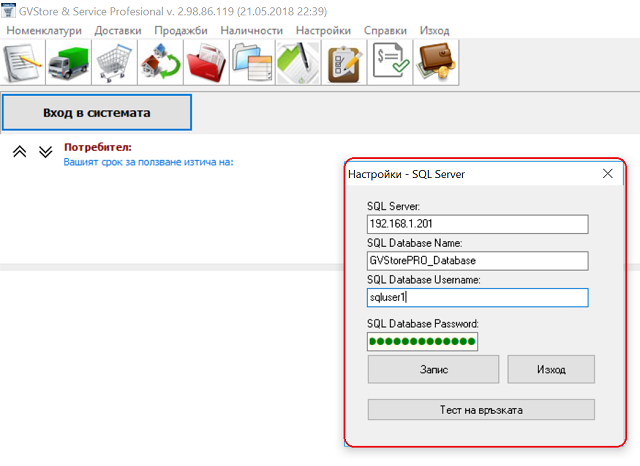Viewport: 640px width, 466px height.
Task: Open the Доставки menu
Action: coord(118,31)
